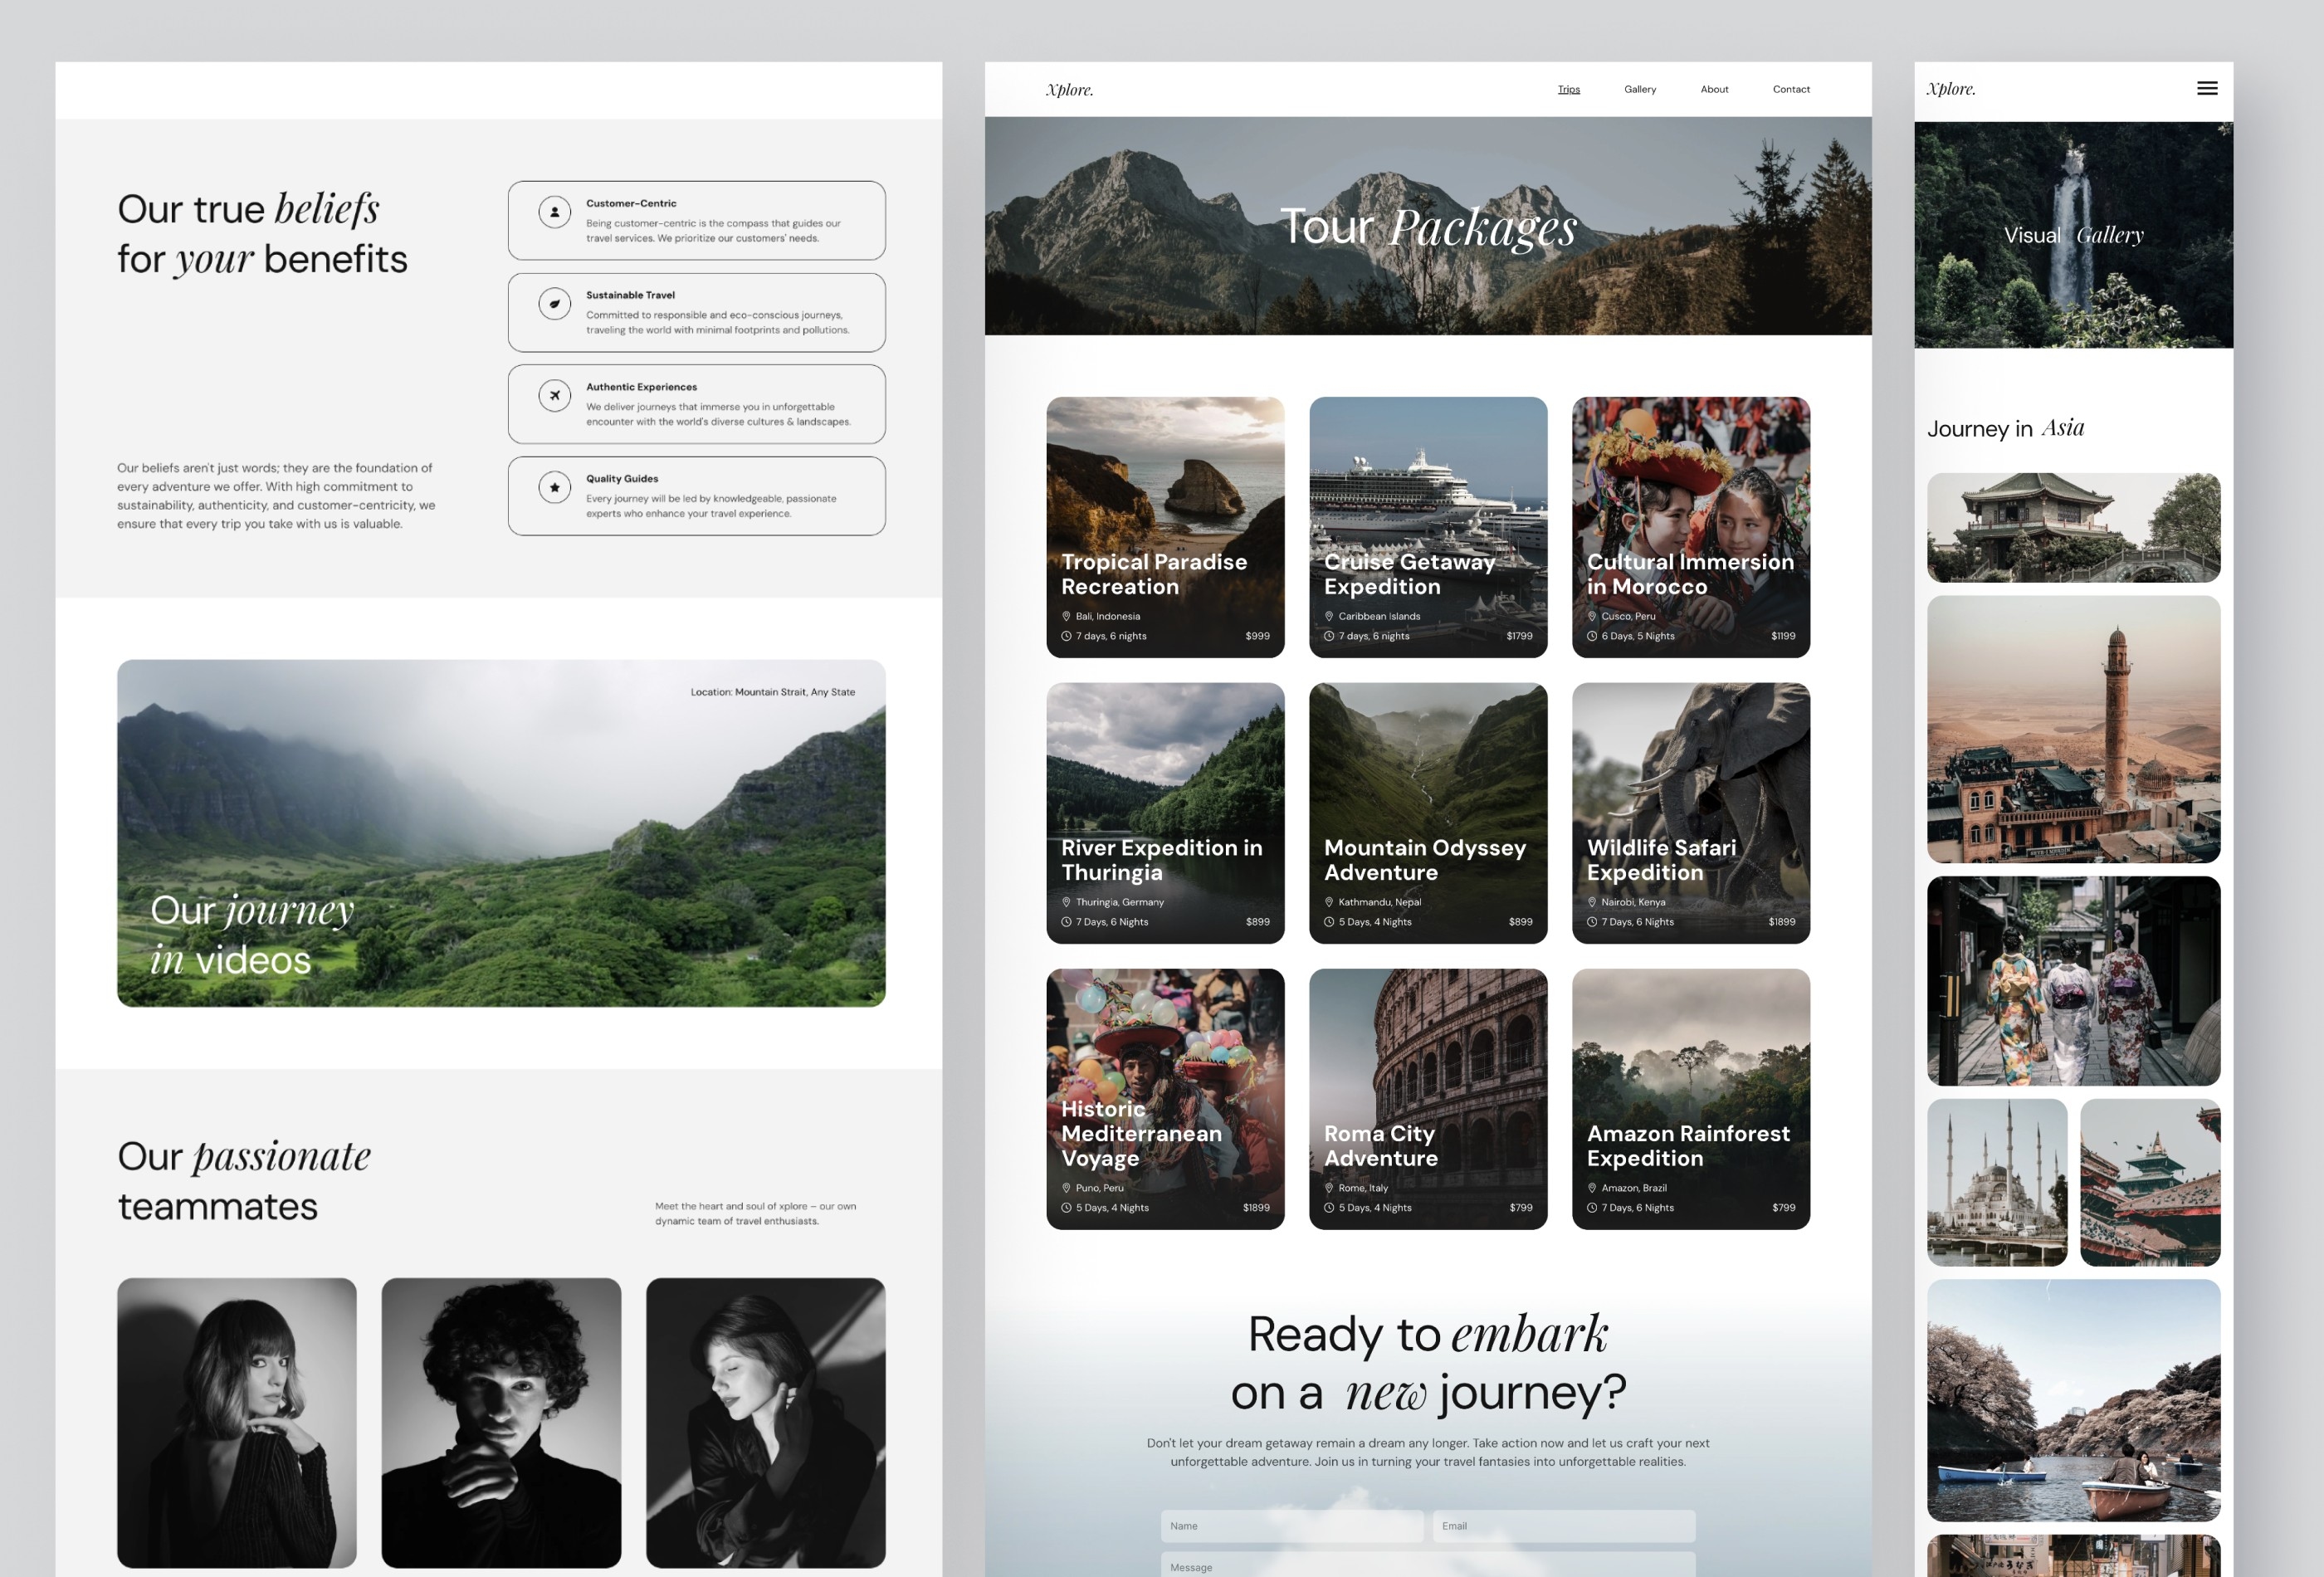Click the Email input field
Image resolution: width=2324 pixels, height=1577 pixels.
pos(1563,1525)
